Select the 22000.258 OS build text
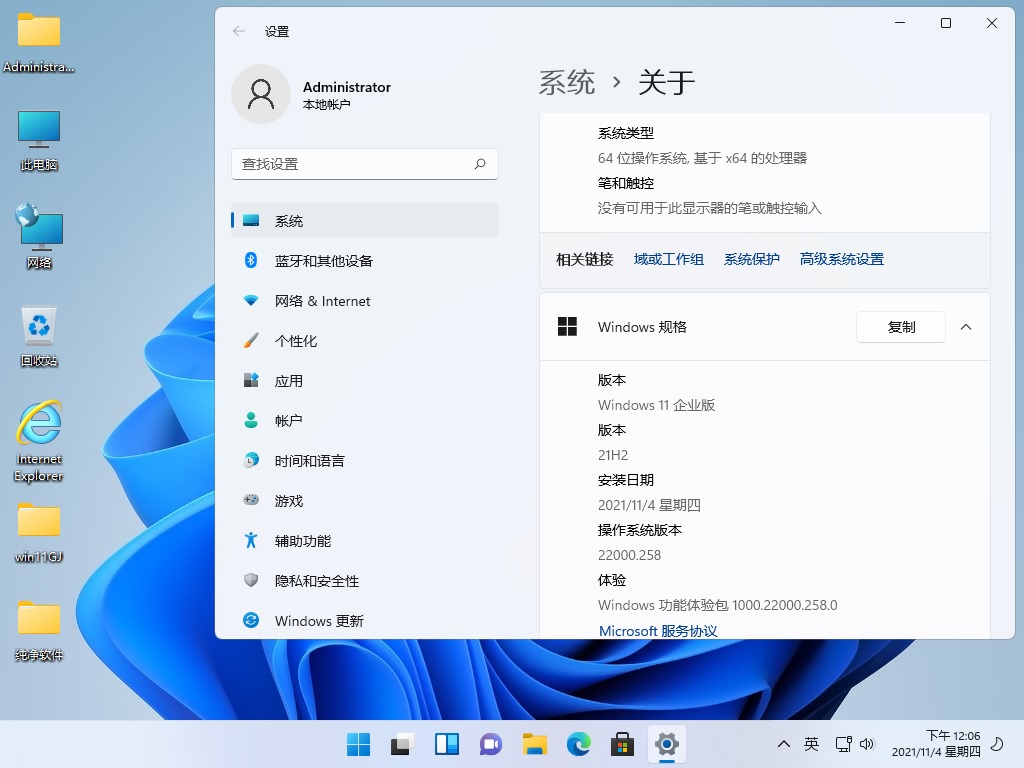 [x=630, y=555]
